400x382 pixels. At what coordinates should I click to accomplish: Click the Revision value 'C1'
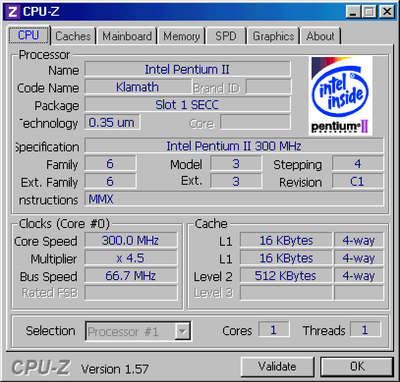coord(358,181)
